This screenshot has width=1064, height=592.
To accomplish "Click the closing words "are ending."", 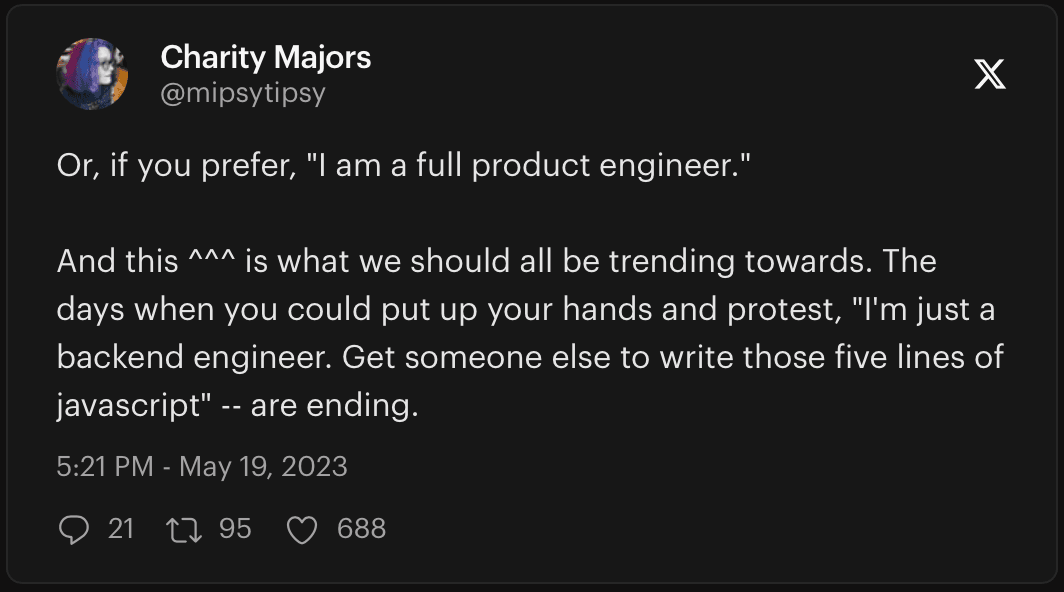I will click(x=335, y=406).
